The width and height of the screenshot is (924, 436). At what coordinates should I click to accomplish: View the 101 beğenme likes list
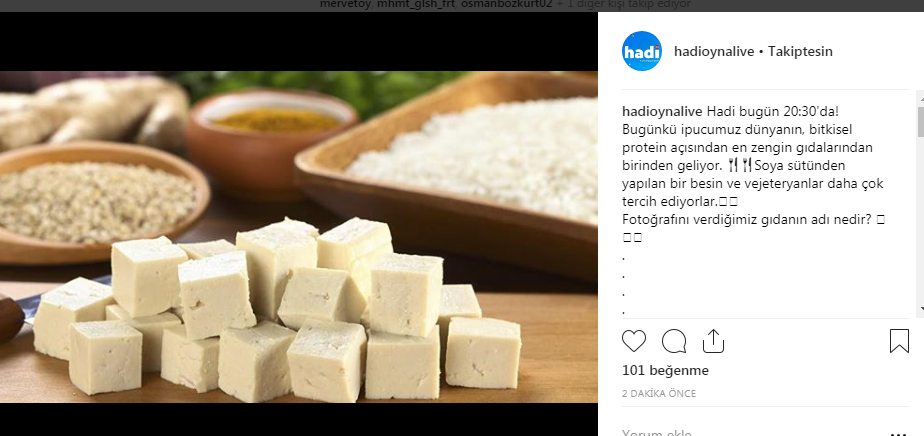pyautogui.click(x=665, y=370)
